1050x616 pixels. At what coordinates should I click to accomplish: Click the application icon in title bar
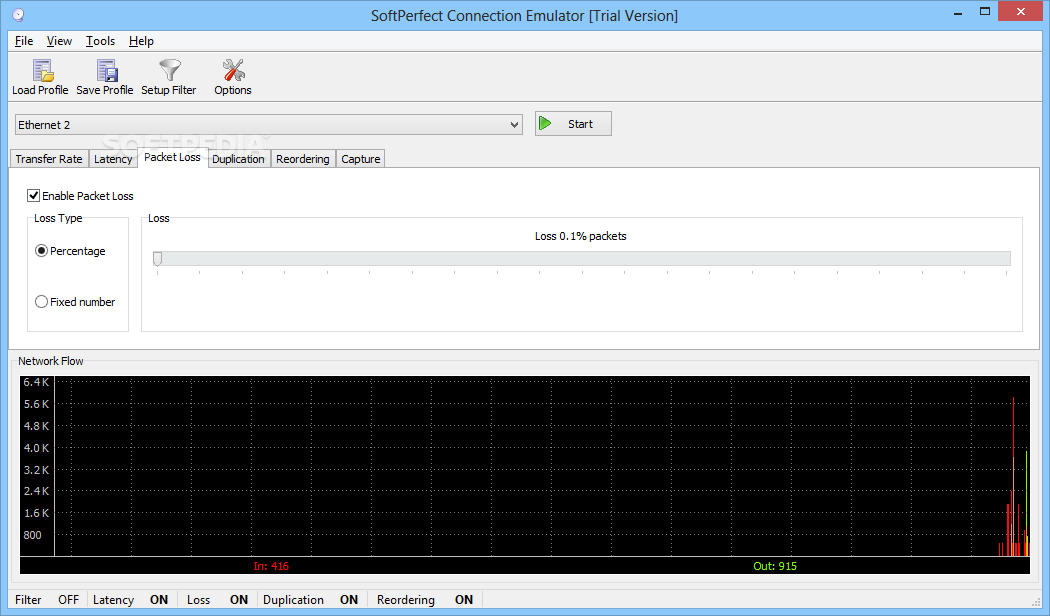(x=18, y=15)
